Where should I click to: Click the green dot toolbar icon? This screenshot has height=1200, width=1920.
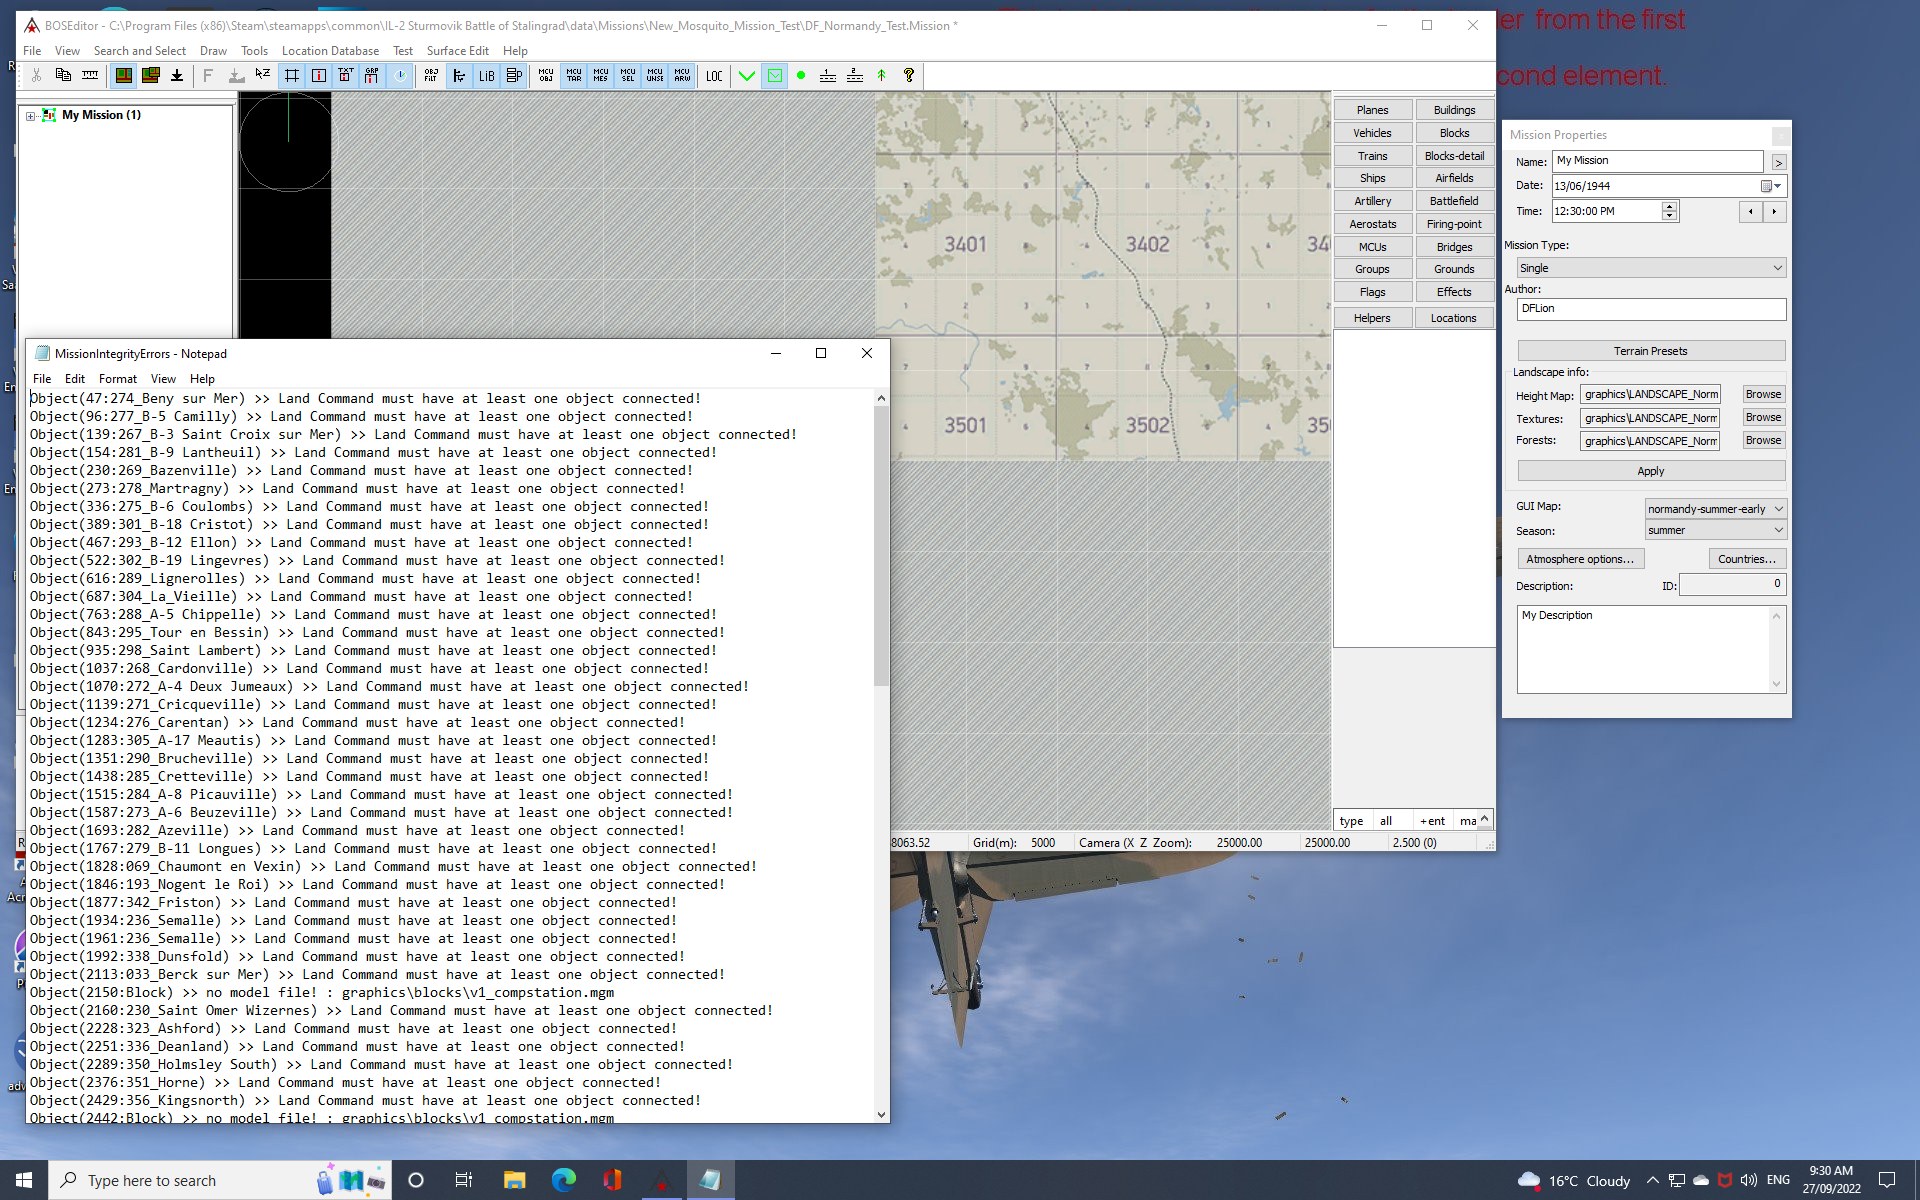[801, 76]
